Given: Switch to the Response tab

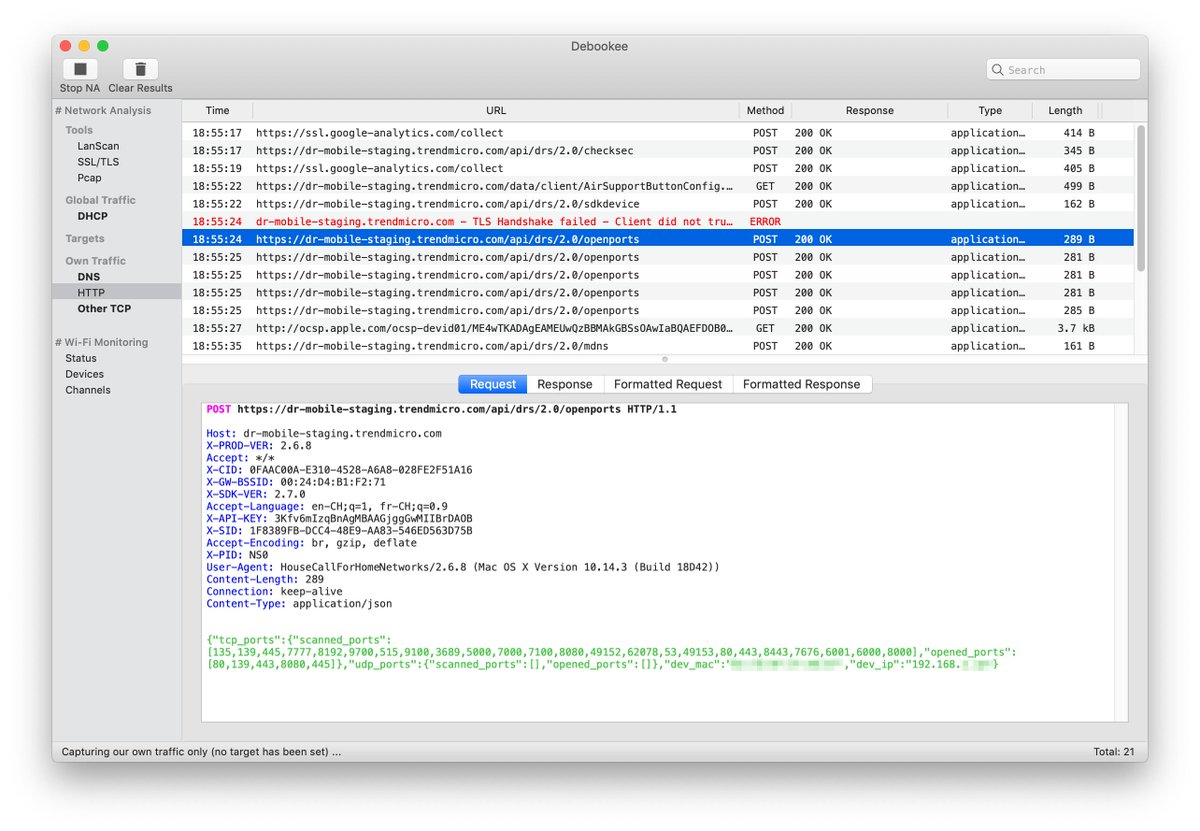Looking at the screenshot, I should [565, 384].
